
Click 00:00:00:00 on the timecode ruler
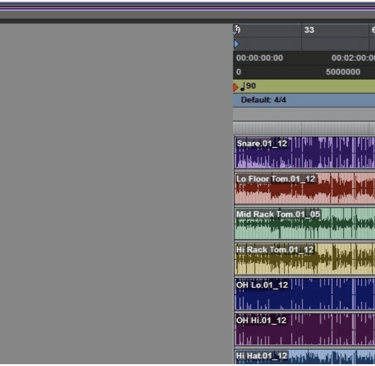(260, 58)
